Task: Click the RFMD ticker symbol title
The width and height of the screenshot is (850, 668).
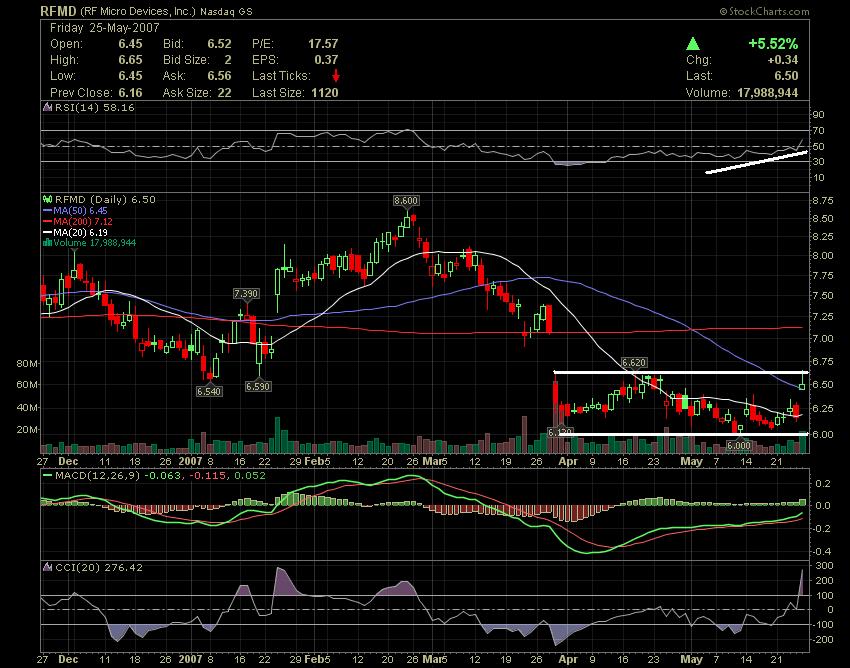Action: click(x=59, y=10)
